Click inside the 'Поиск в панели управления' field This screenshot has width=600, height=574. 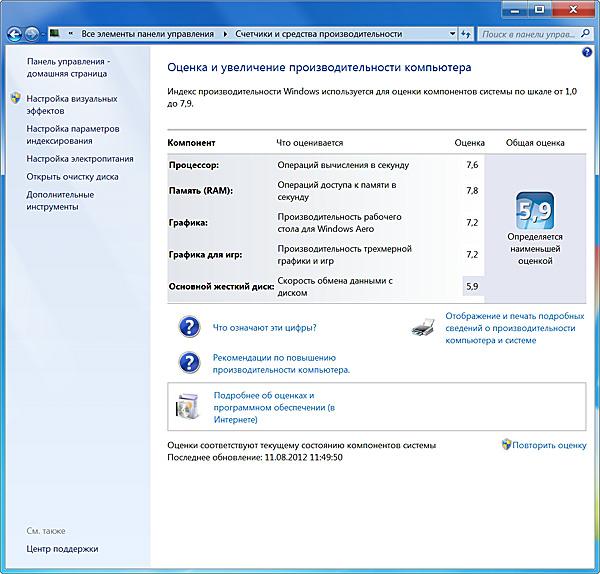pyautogui.click(x=525, y=34)
